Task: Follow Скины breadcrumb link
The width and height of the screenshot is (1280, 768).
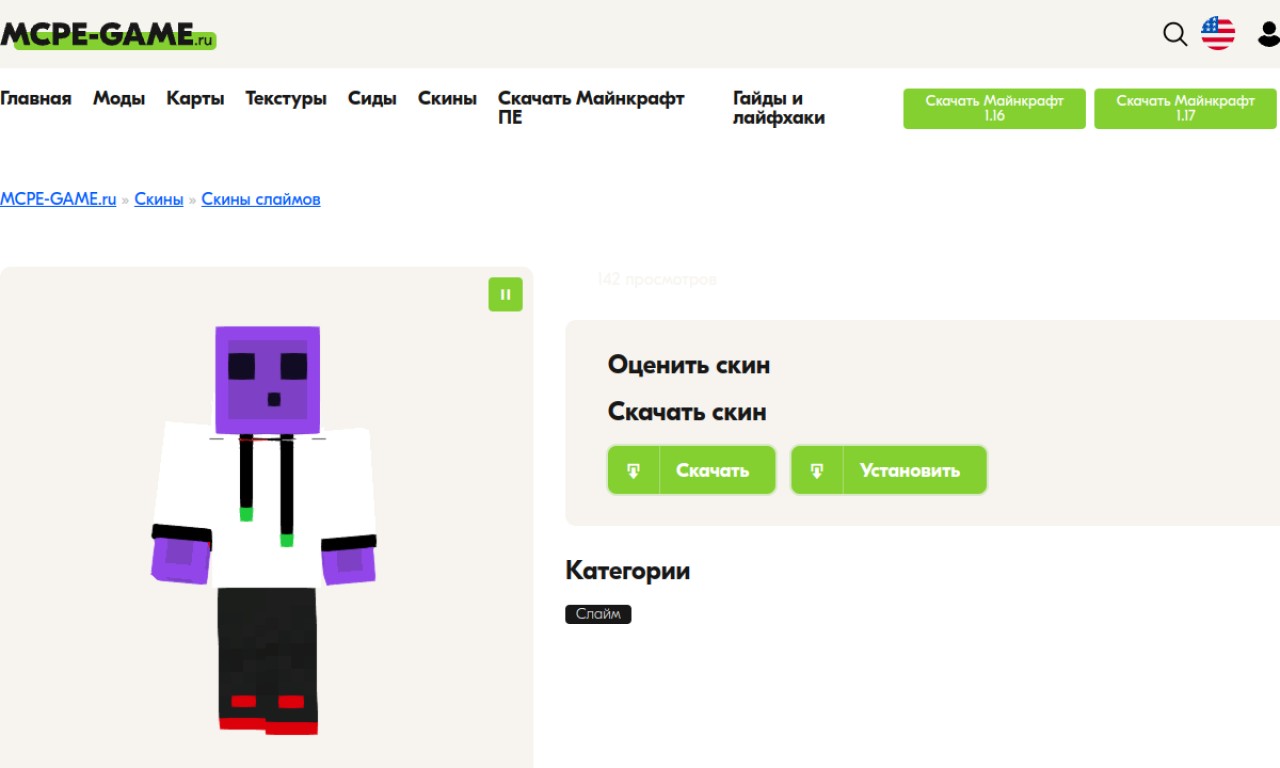Action: 159,199
